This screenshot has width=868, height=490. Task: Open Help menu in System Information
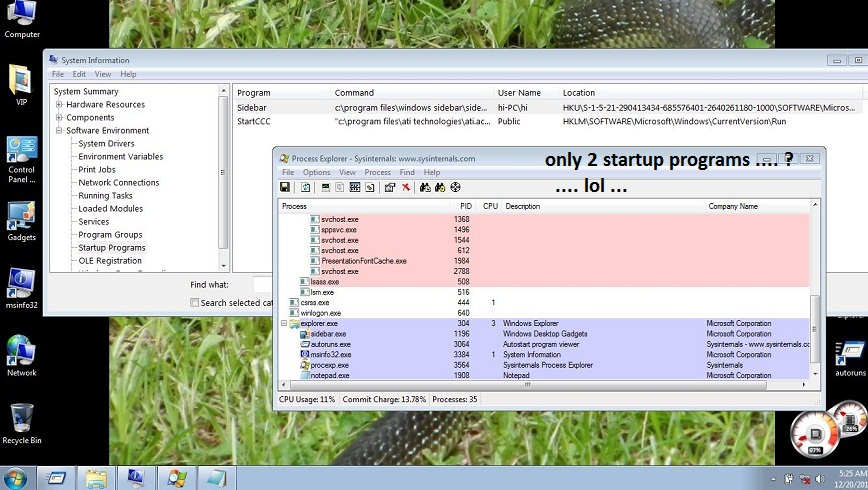[128, 74]
